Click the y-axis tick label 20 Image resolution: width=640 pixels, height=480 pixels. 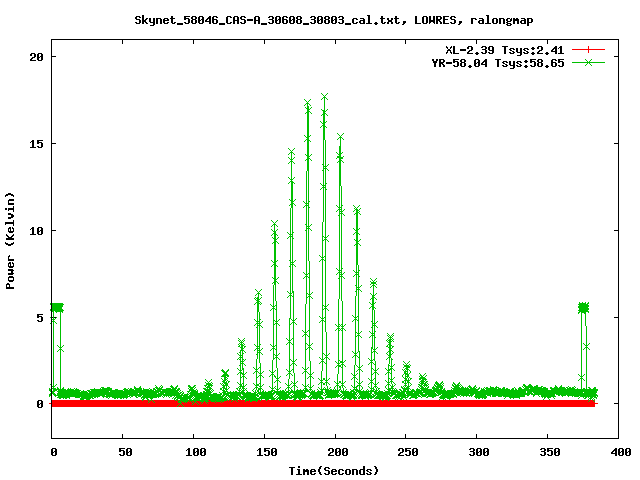click(36, 57)
